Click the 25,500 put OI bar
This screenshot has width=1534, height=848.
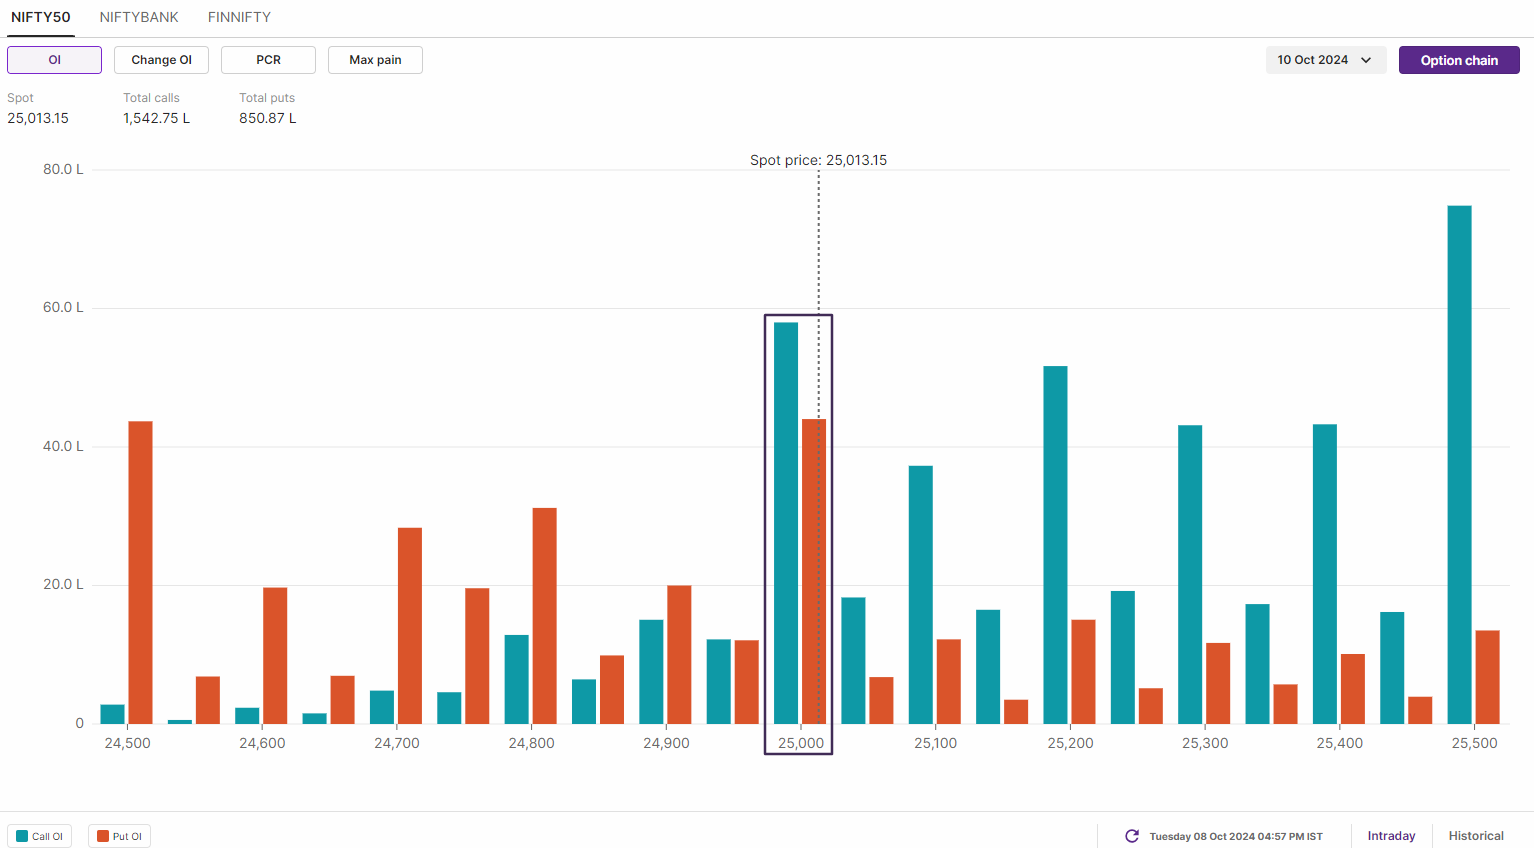coord(1487,677)
